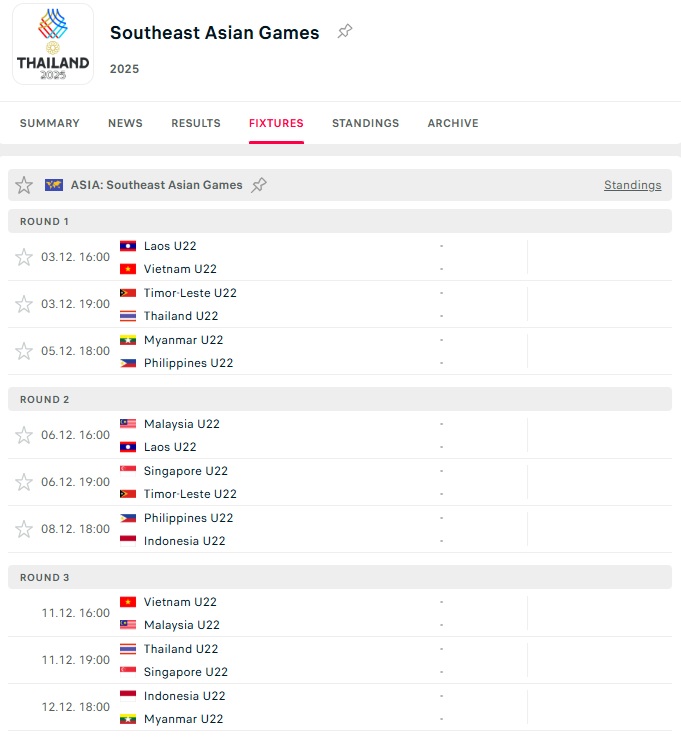Image resolution: width=681 pixels, height=751 pixels.
Task: Favorite the Myanmar U22 vs Philippines U22 match
Action: (24, 351)
